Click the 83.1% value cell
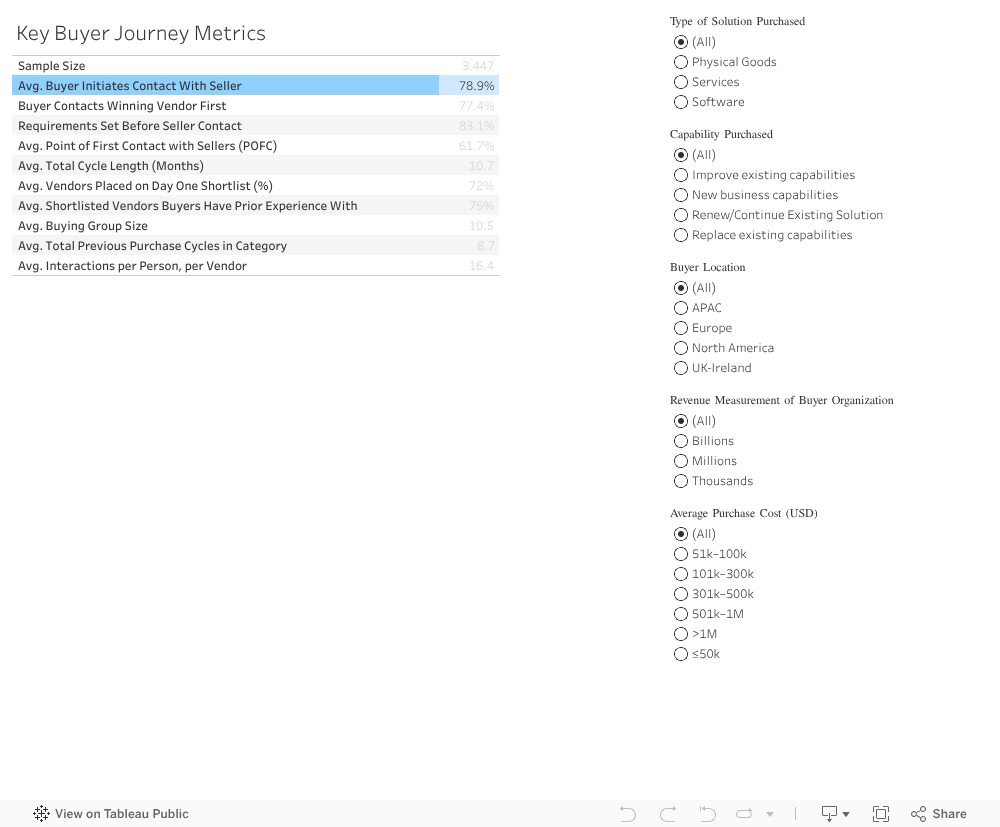The image size is (1000, 827). 469,126
